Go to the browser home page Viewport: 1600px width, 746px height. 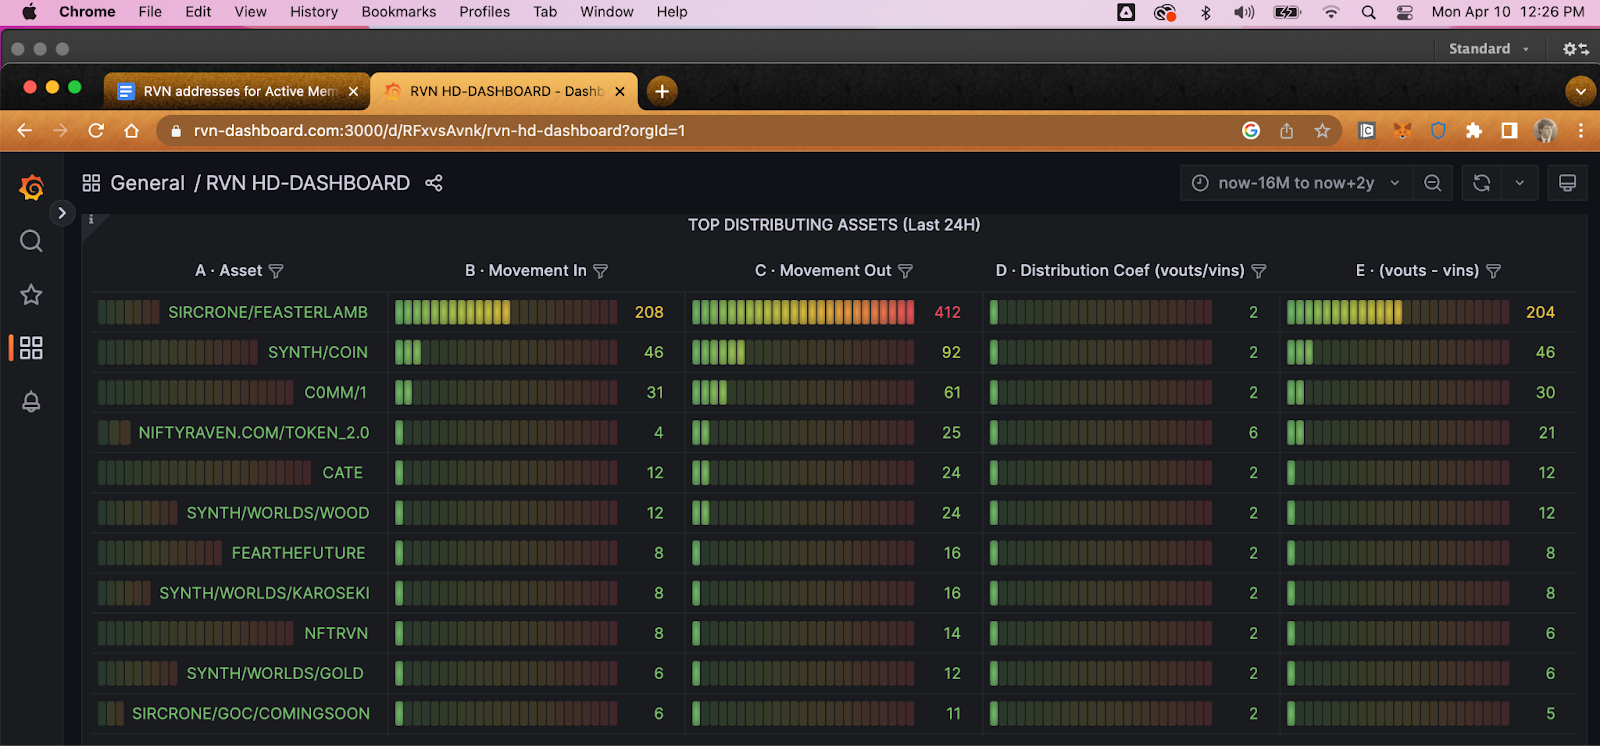point(131,131)
